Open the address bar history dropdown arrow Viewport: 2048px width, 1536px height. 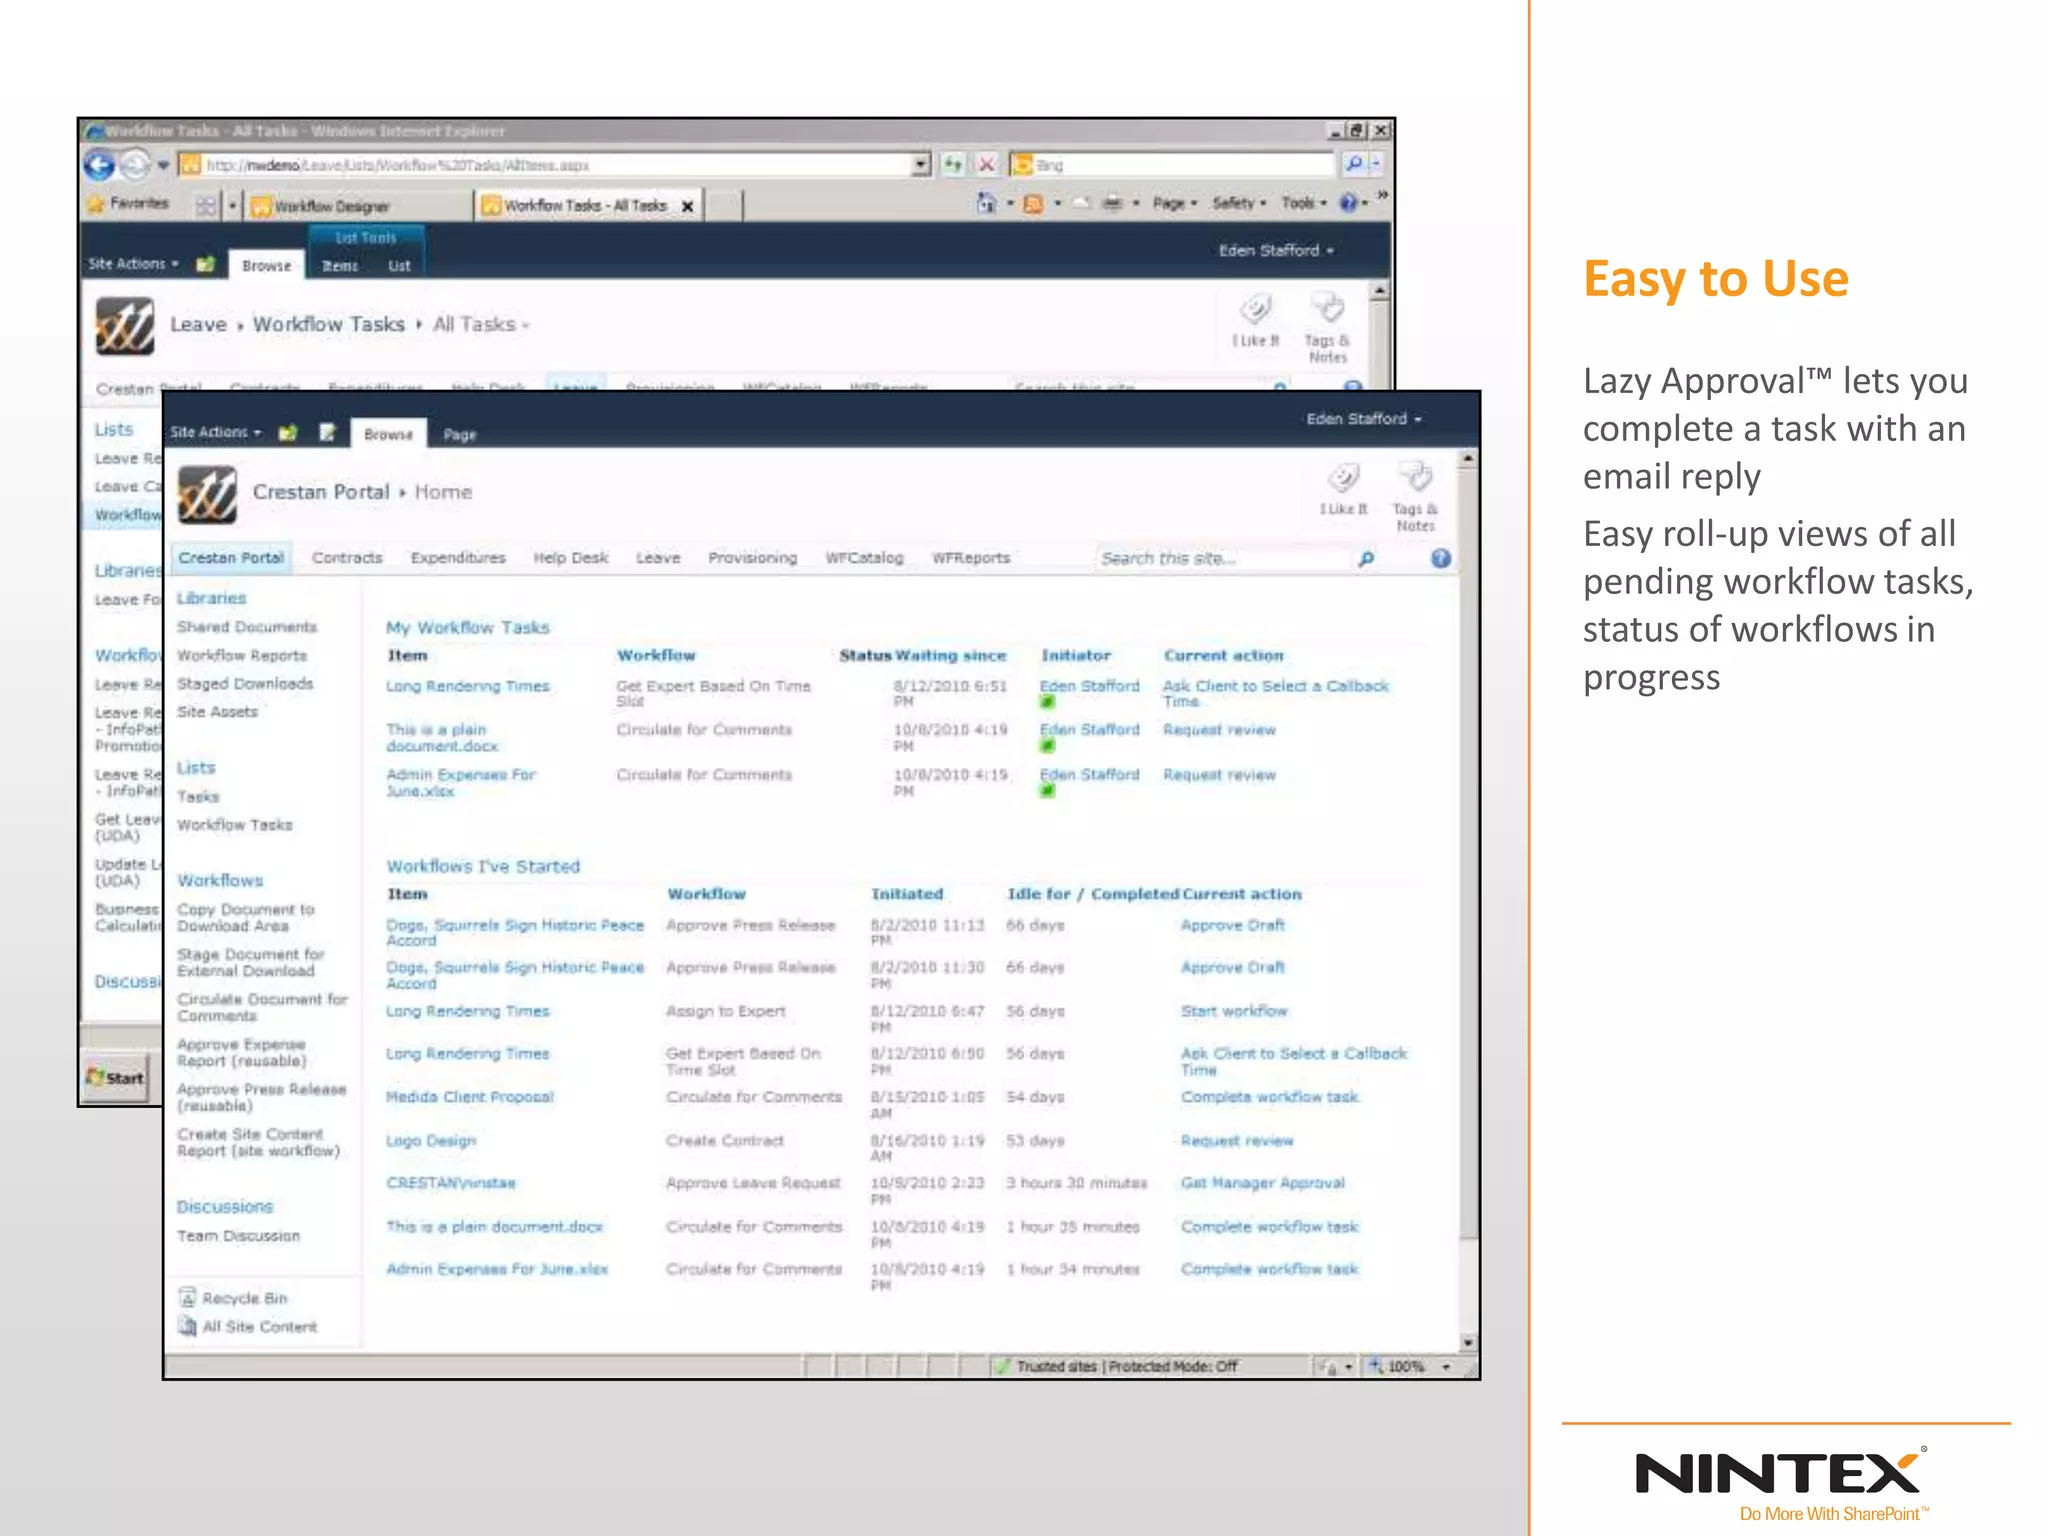[x=921, y=164]
